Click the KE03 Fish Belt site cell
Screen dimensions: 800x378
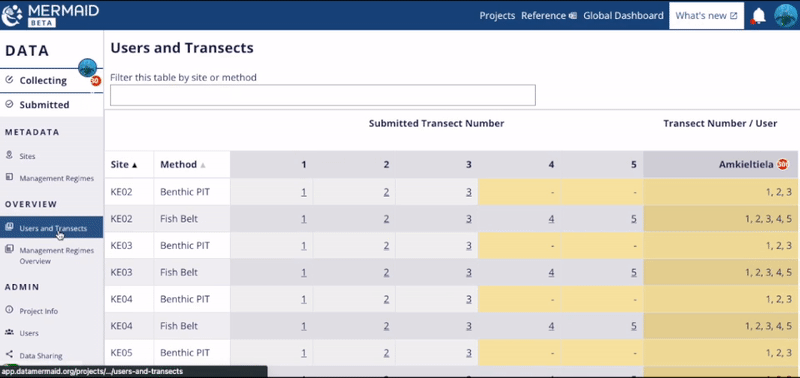tap(129, 272)
